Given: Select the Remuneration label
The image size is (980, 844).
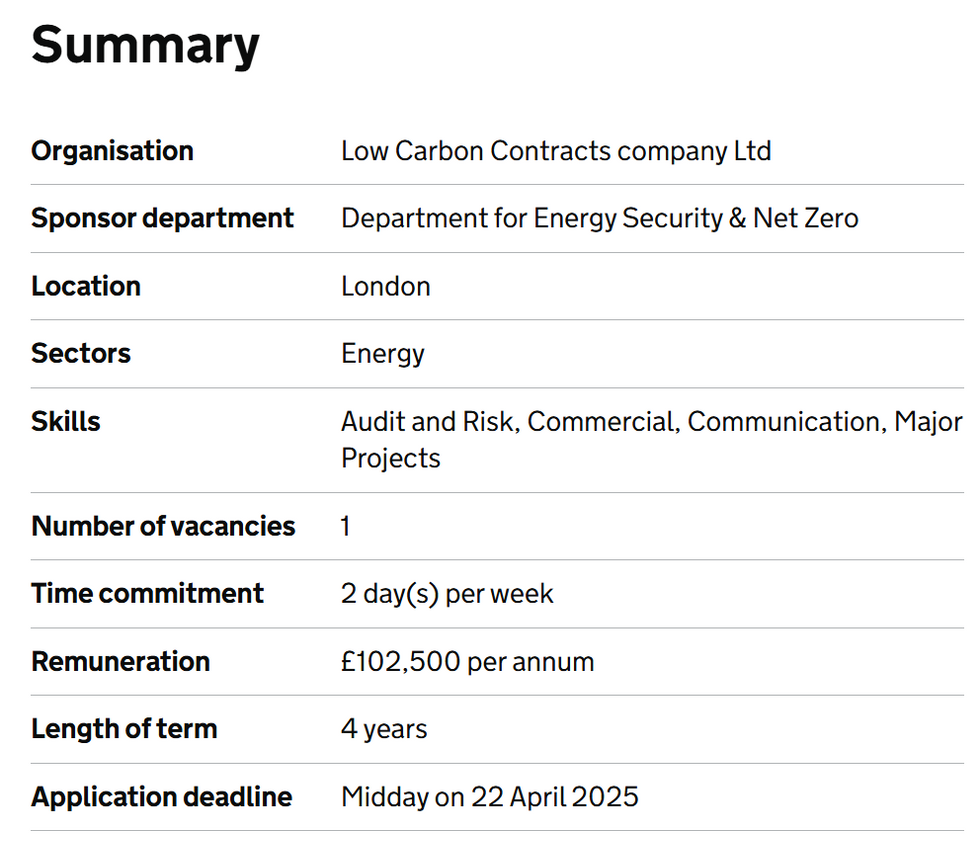Looking at the screenshot, I should [x=121, y=661].
